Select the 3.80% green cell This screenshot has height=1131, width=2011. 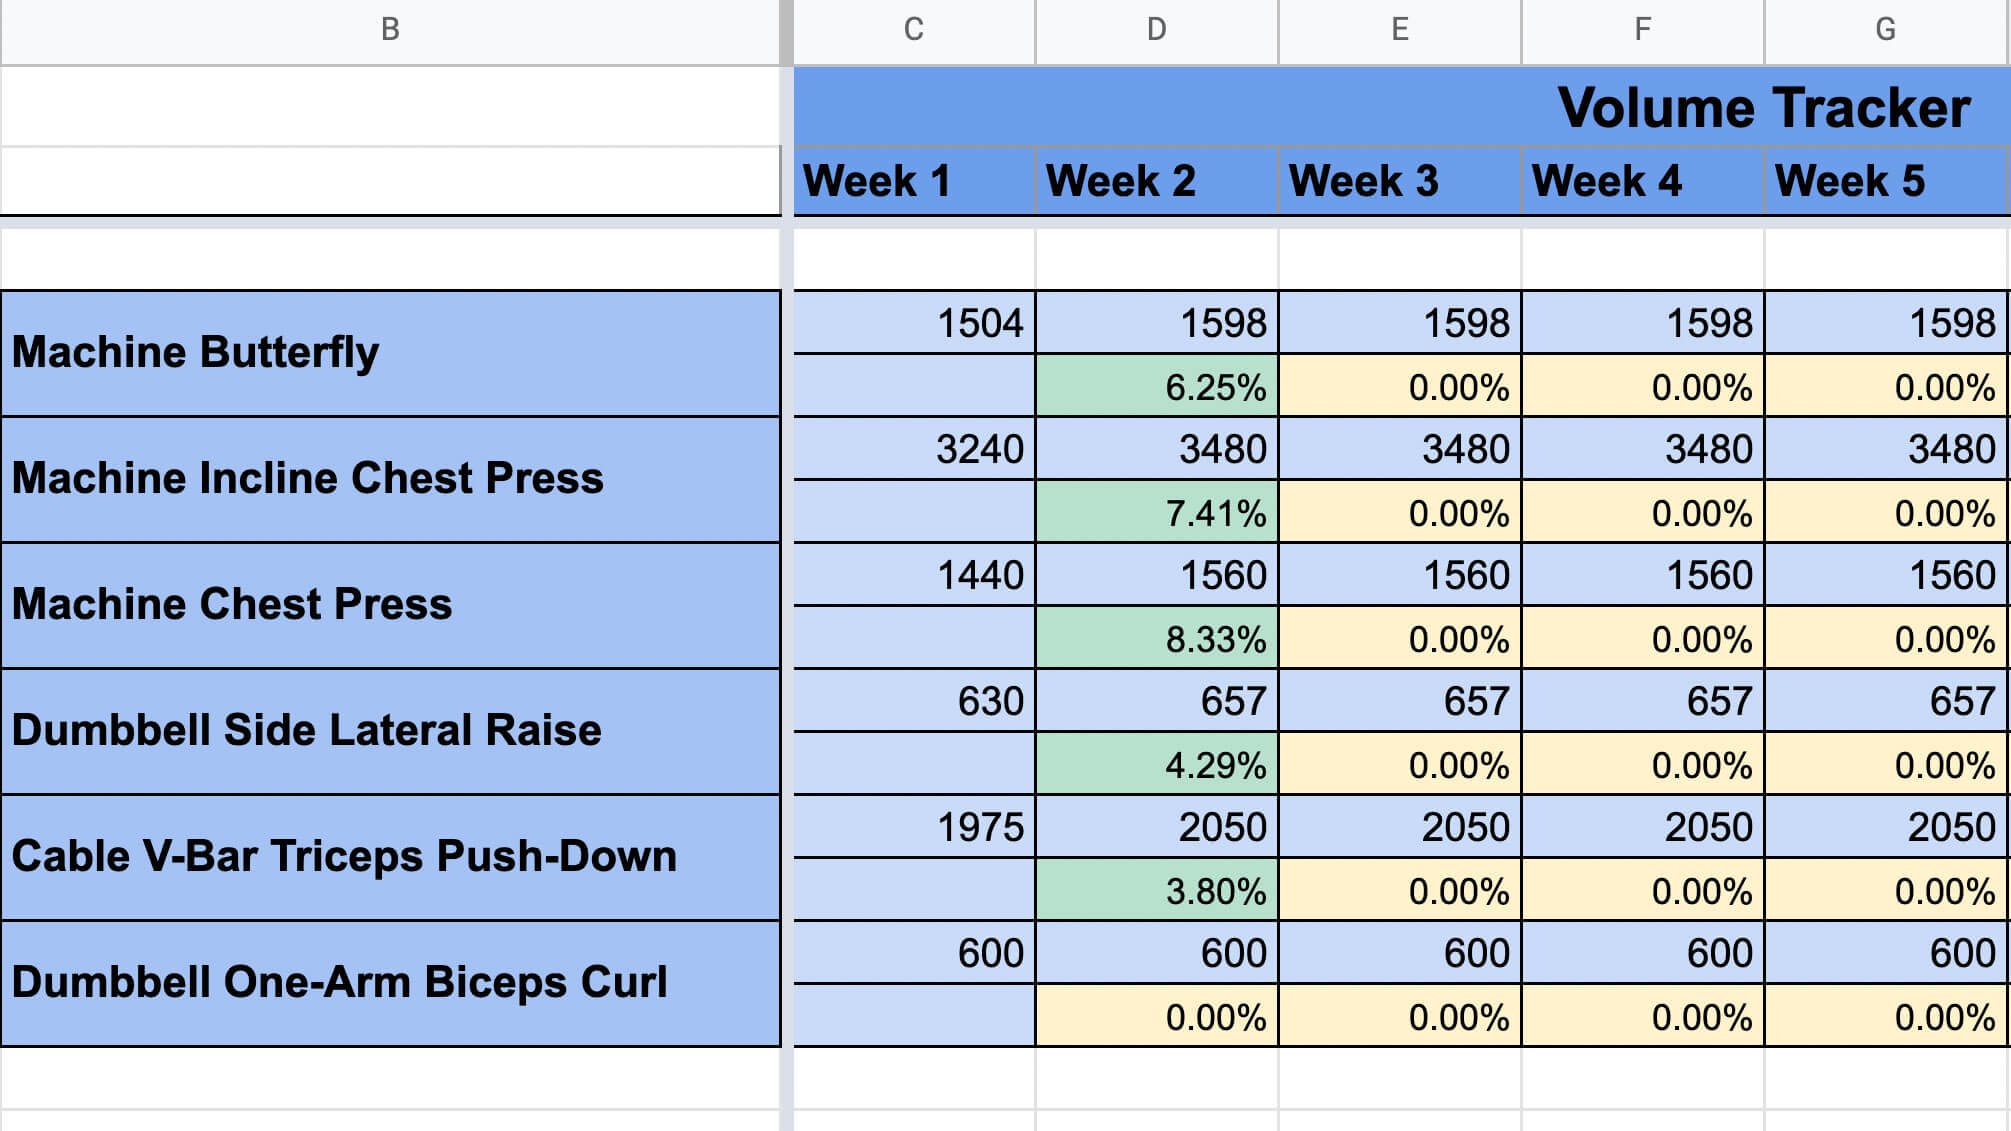(1157, 890)
